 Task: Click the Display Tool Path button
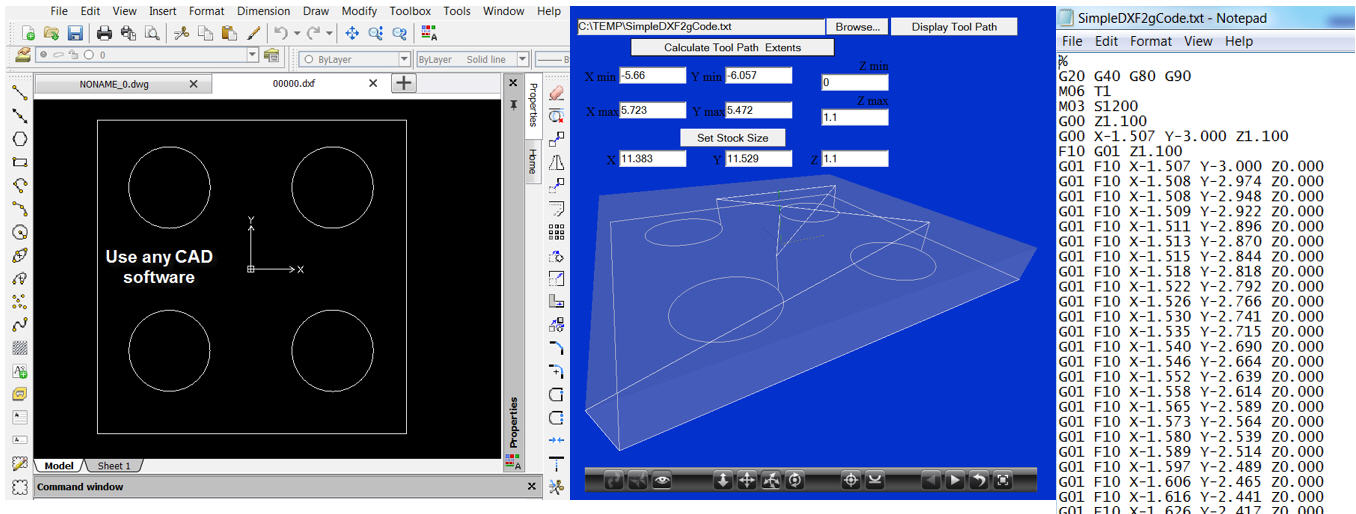pyautogui.click(x=954, y=27)
